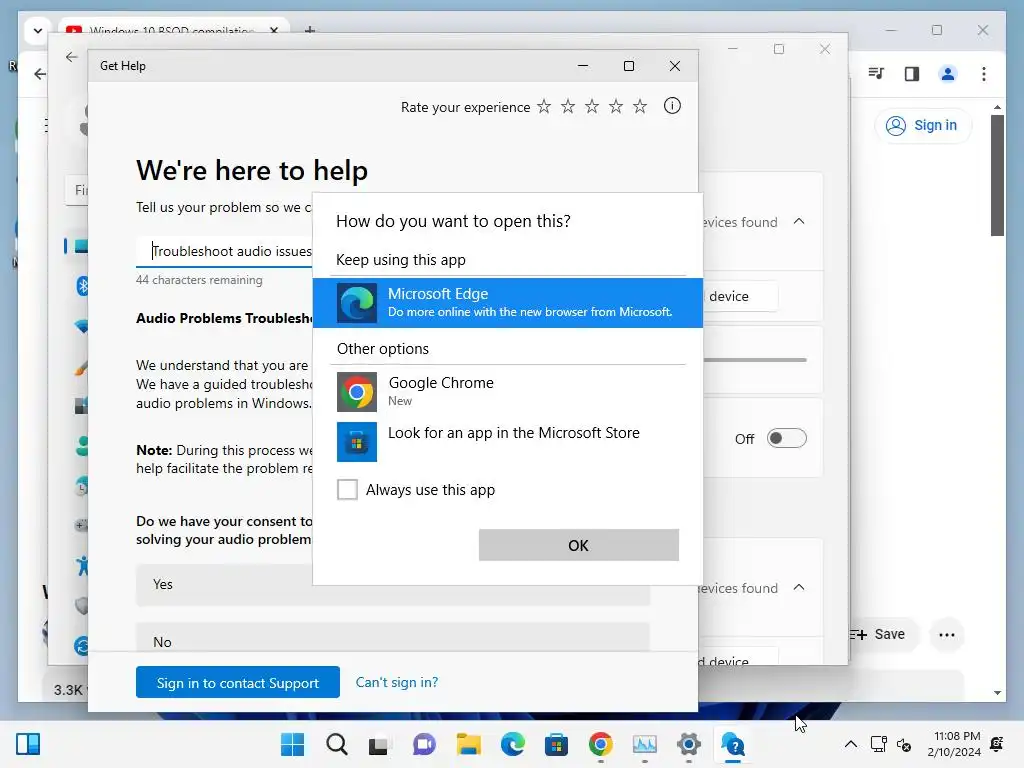Viewport: 1024px width, 768px height.
Task: Switch to Chrome on the taskbar
Action: pyautogui.click(x=601, y=744)
